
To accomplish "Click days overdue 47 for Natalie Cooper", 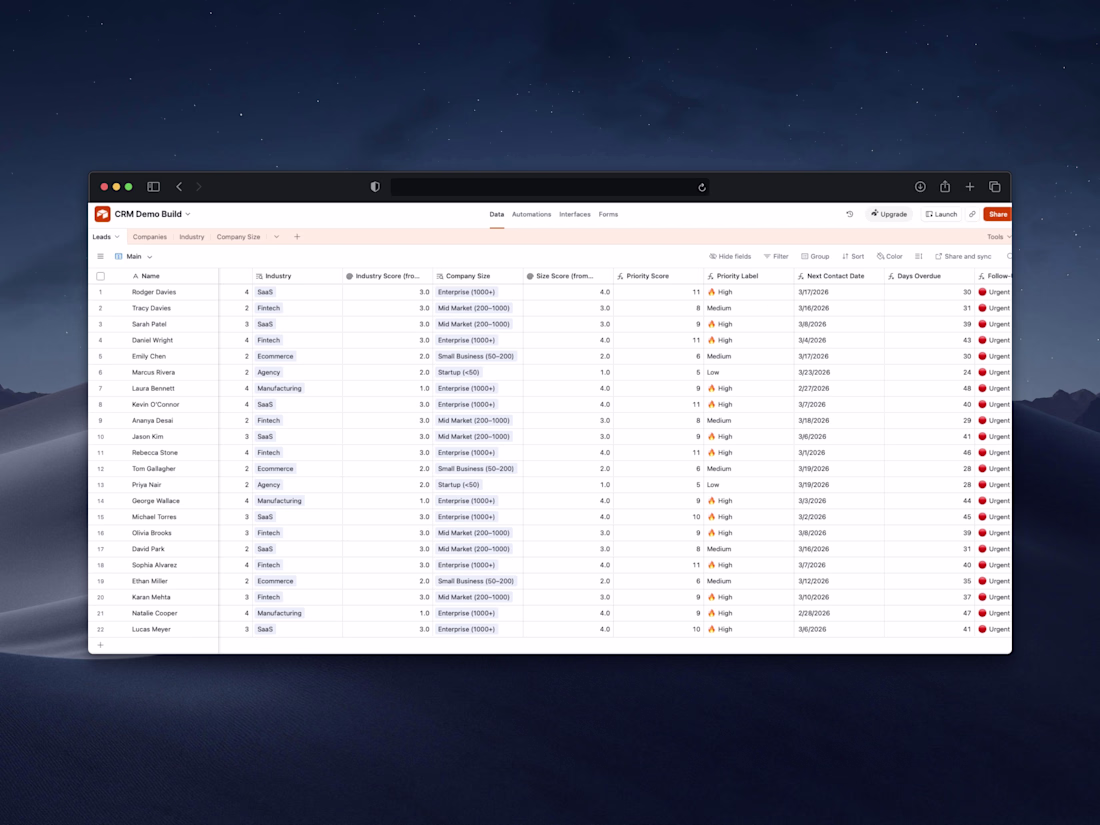I will coord(930,613).
